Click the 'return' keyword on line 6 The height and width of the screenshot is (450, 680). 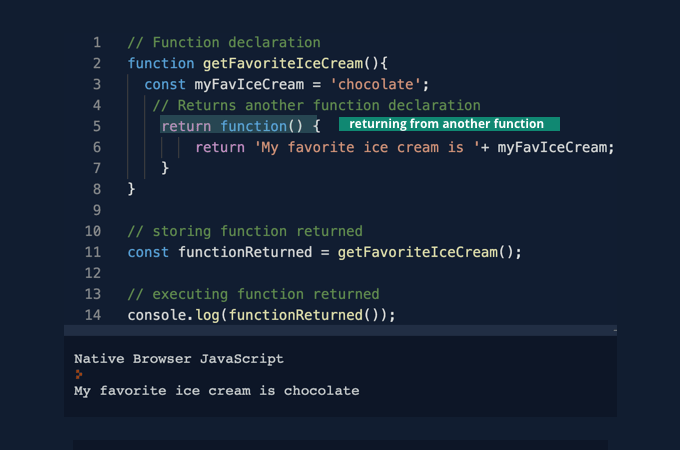pos(220,147)
